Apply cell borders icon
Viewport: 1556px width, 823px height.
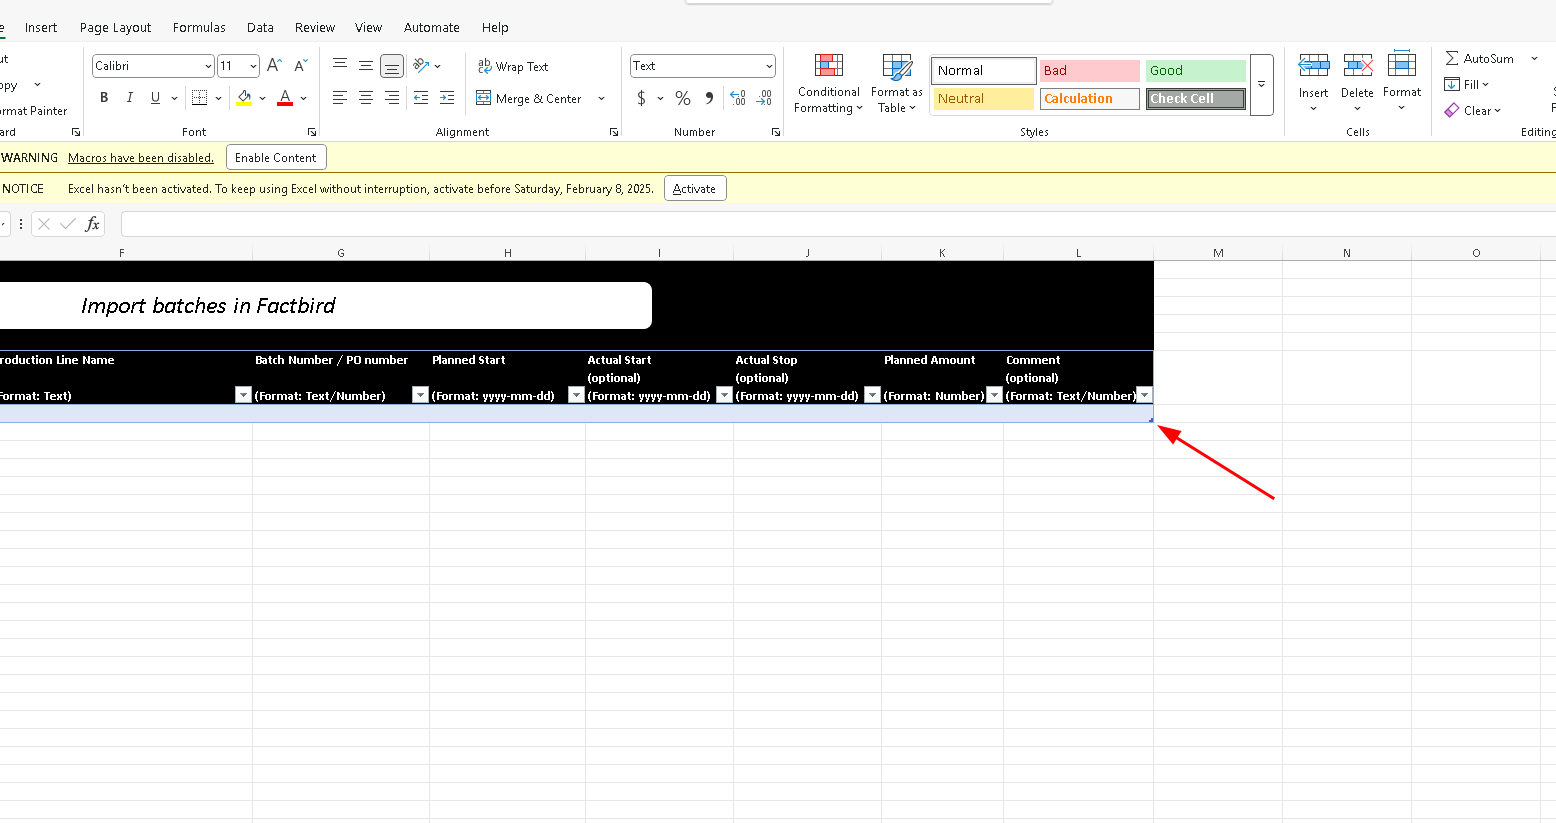200,98
